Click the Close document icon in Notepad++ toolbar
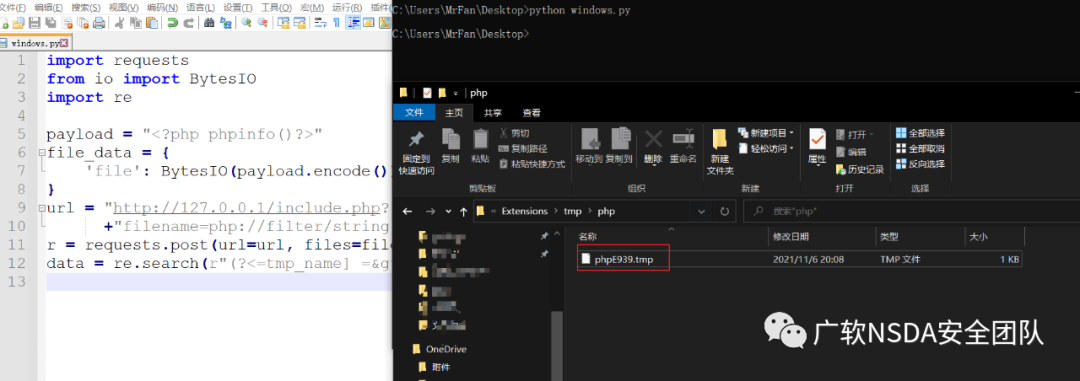This screenshot has height=381, width=1080. [x=68, y=23]
